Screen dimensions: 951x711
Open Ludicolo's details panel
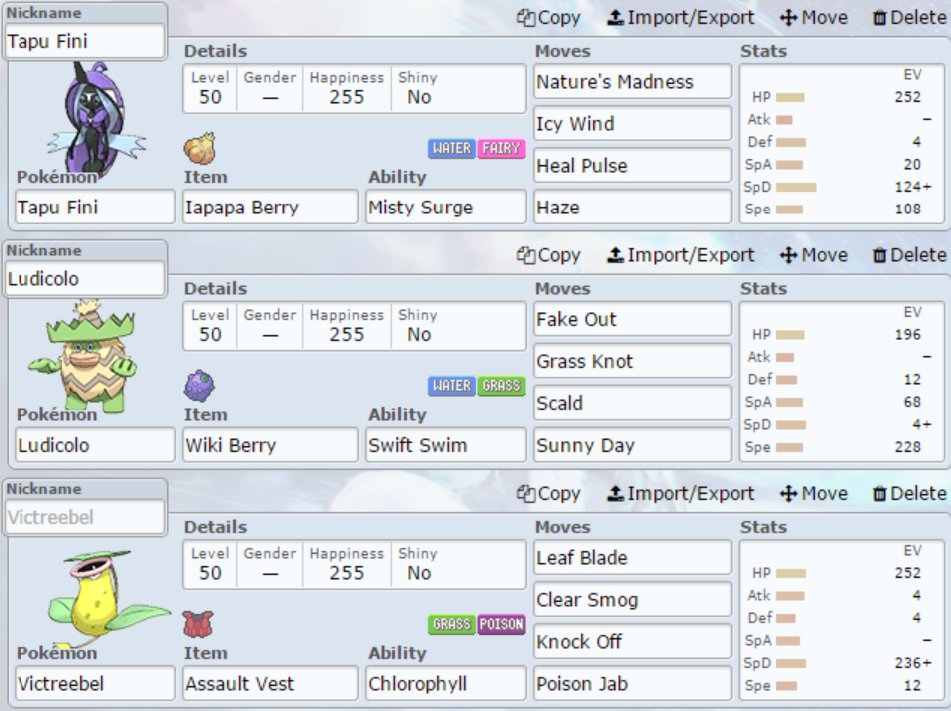click(354, 326)
